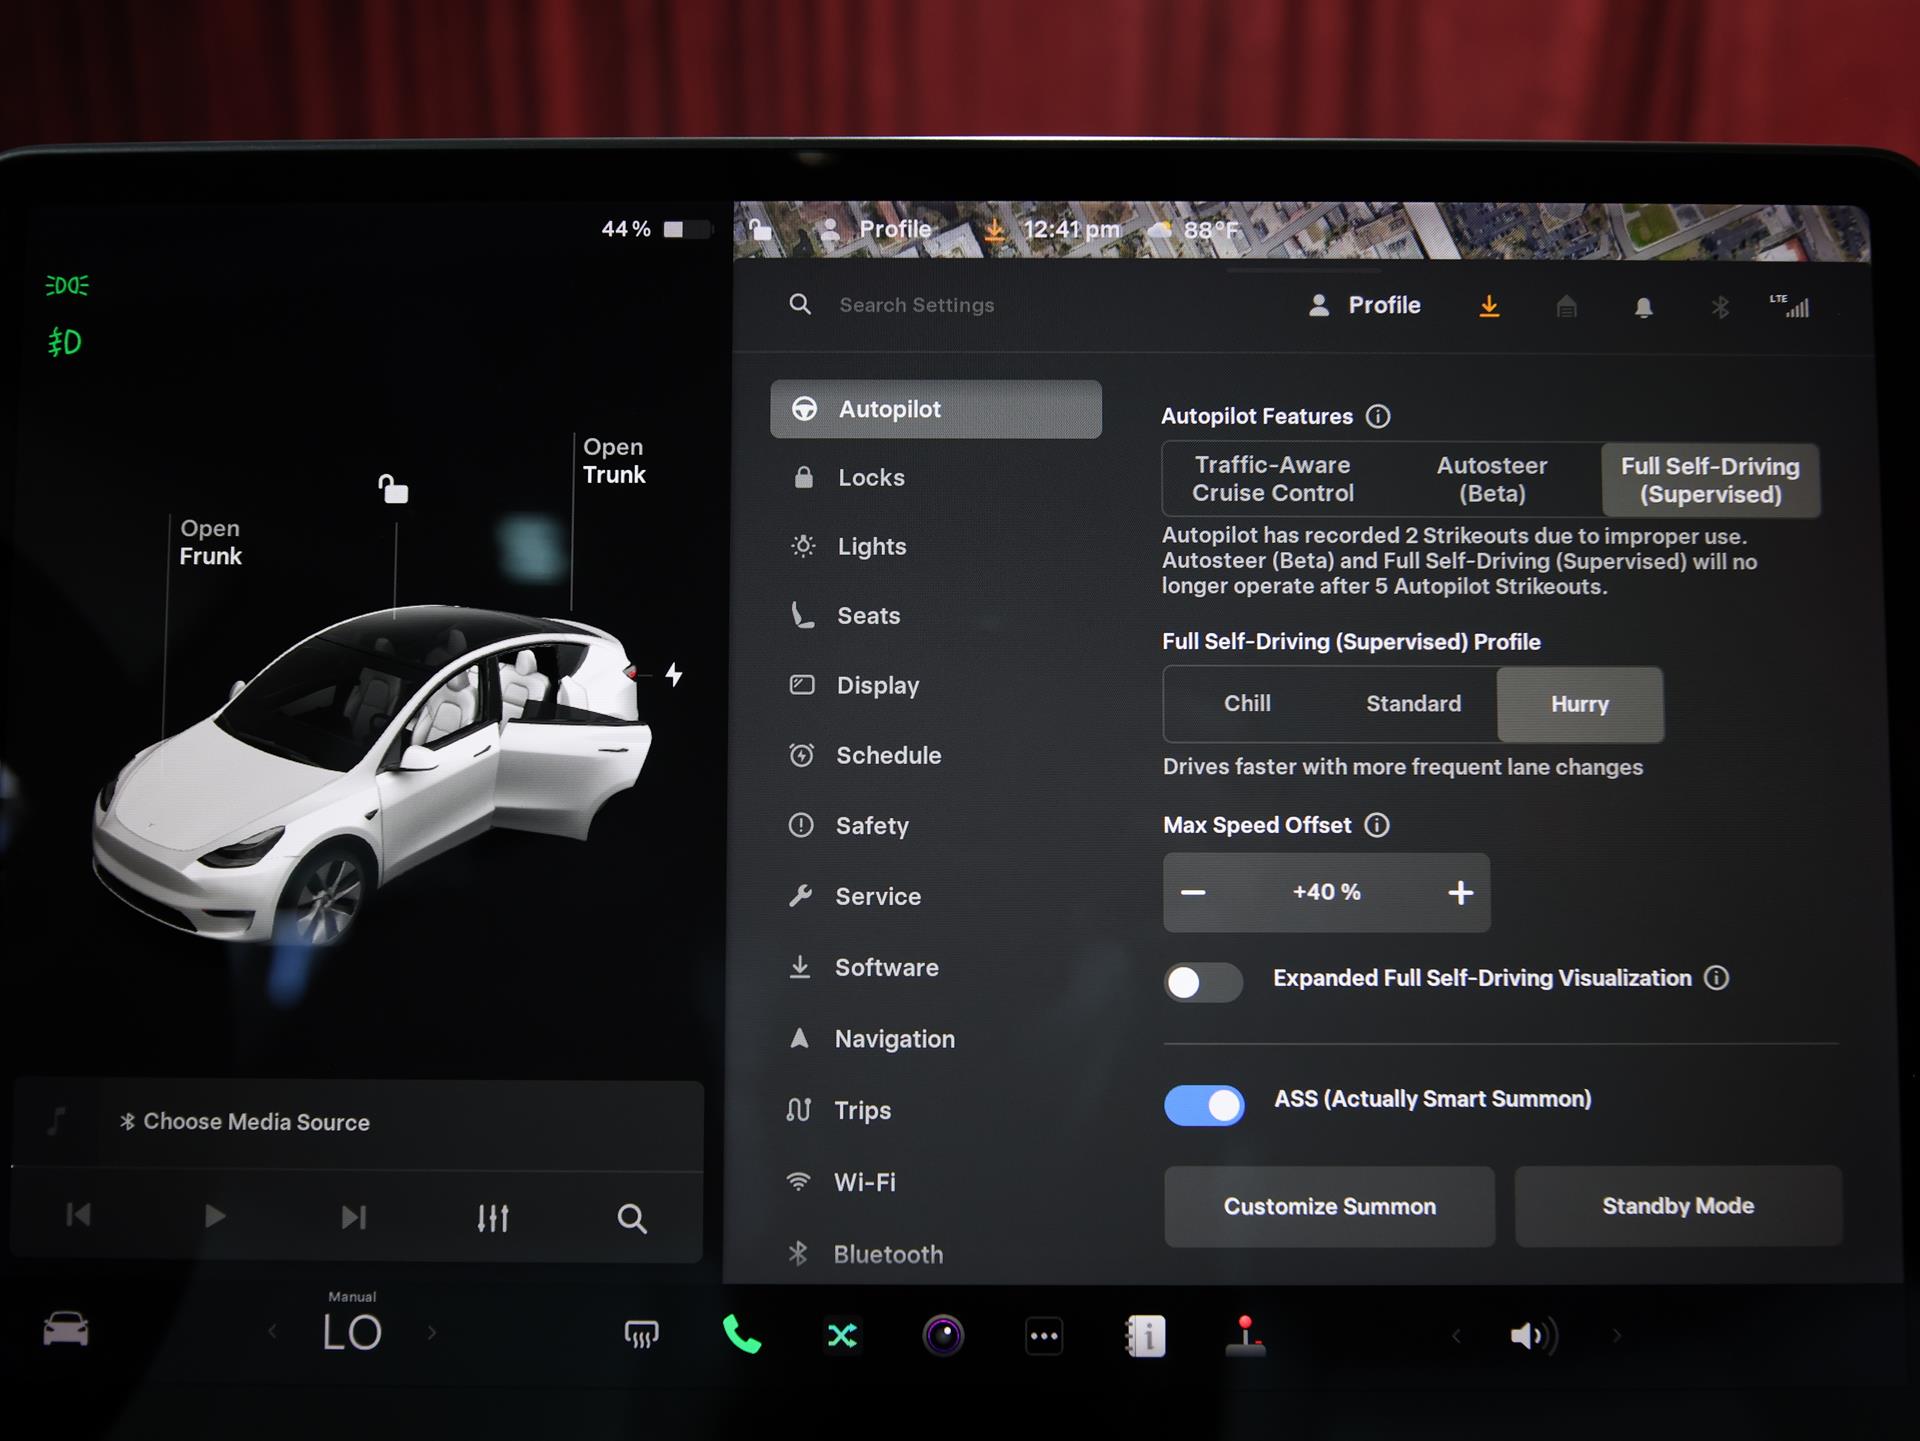The image size is (1920, 1441).
Task: Tap Standby Mode button
Action: 1678,1206
